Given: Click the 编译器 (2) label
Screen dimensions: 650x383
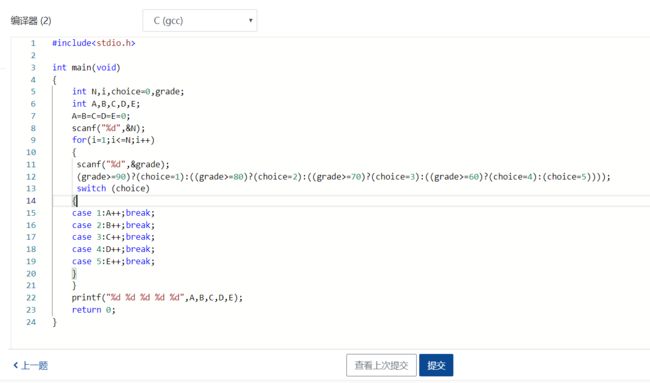Looking at the screenshot, I should click(x=31, y=21).
